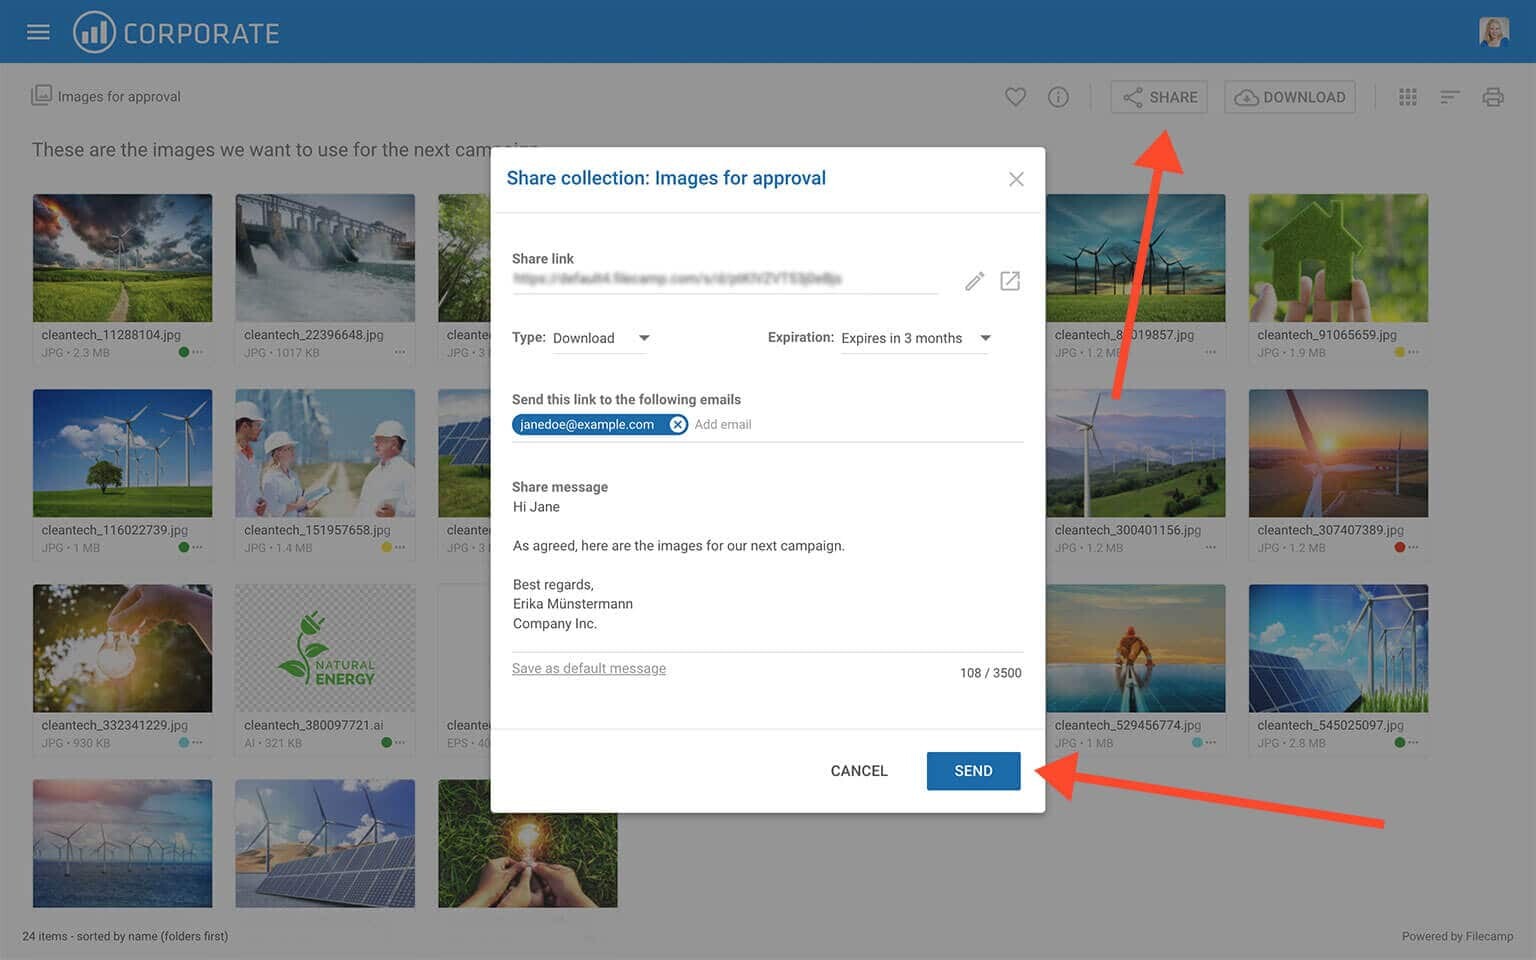The width and height of the screenshot is (1536, 960).
Task: Open the Expiration dropdown
Action: click(x=915, y=338)
